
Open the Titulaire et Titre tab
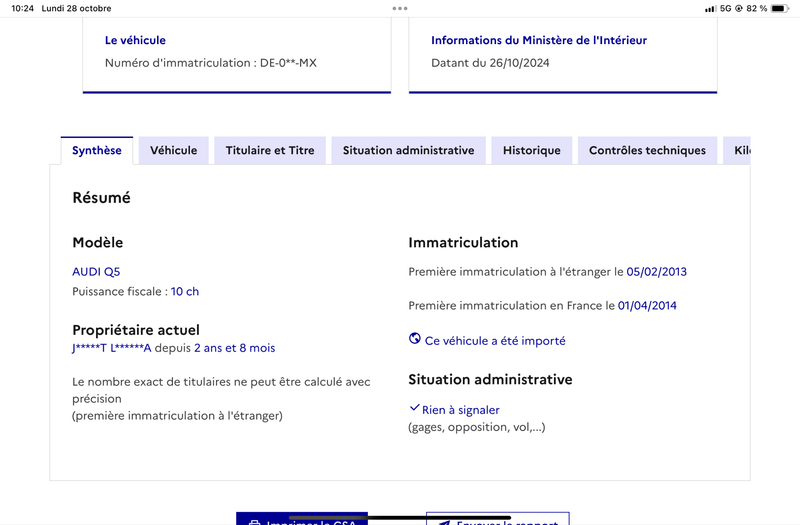coord(270,151)
